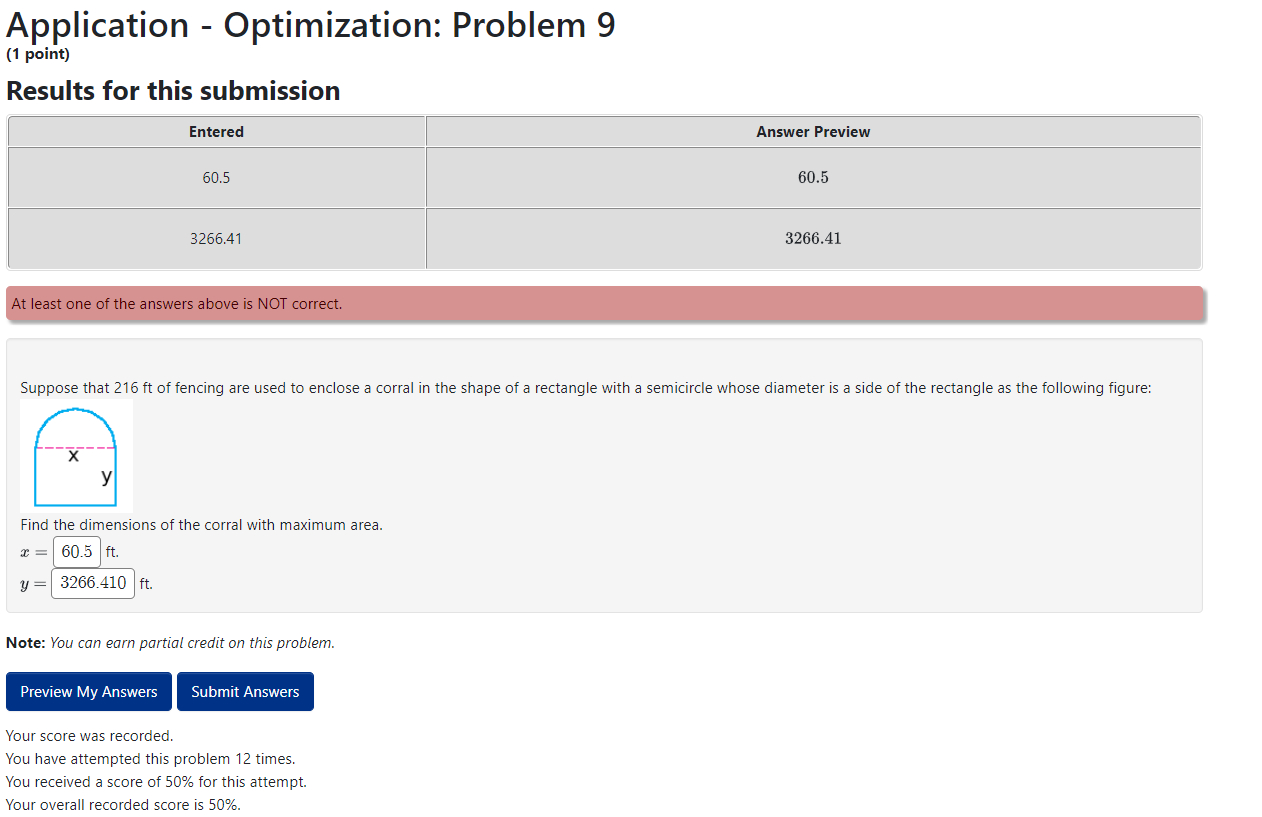
Task: Click the attempted 12 times message
Action: tap(150, 758)
